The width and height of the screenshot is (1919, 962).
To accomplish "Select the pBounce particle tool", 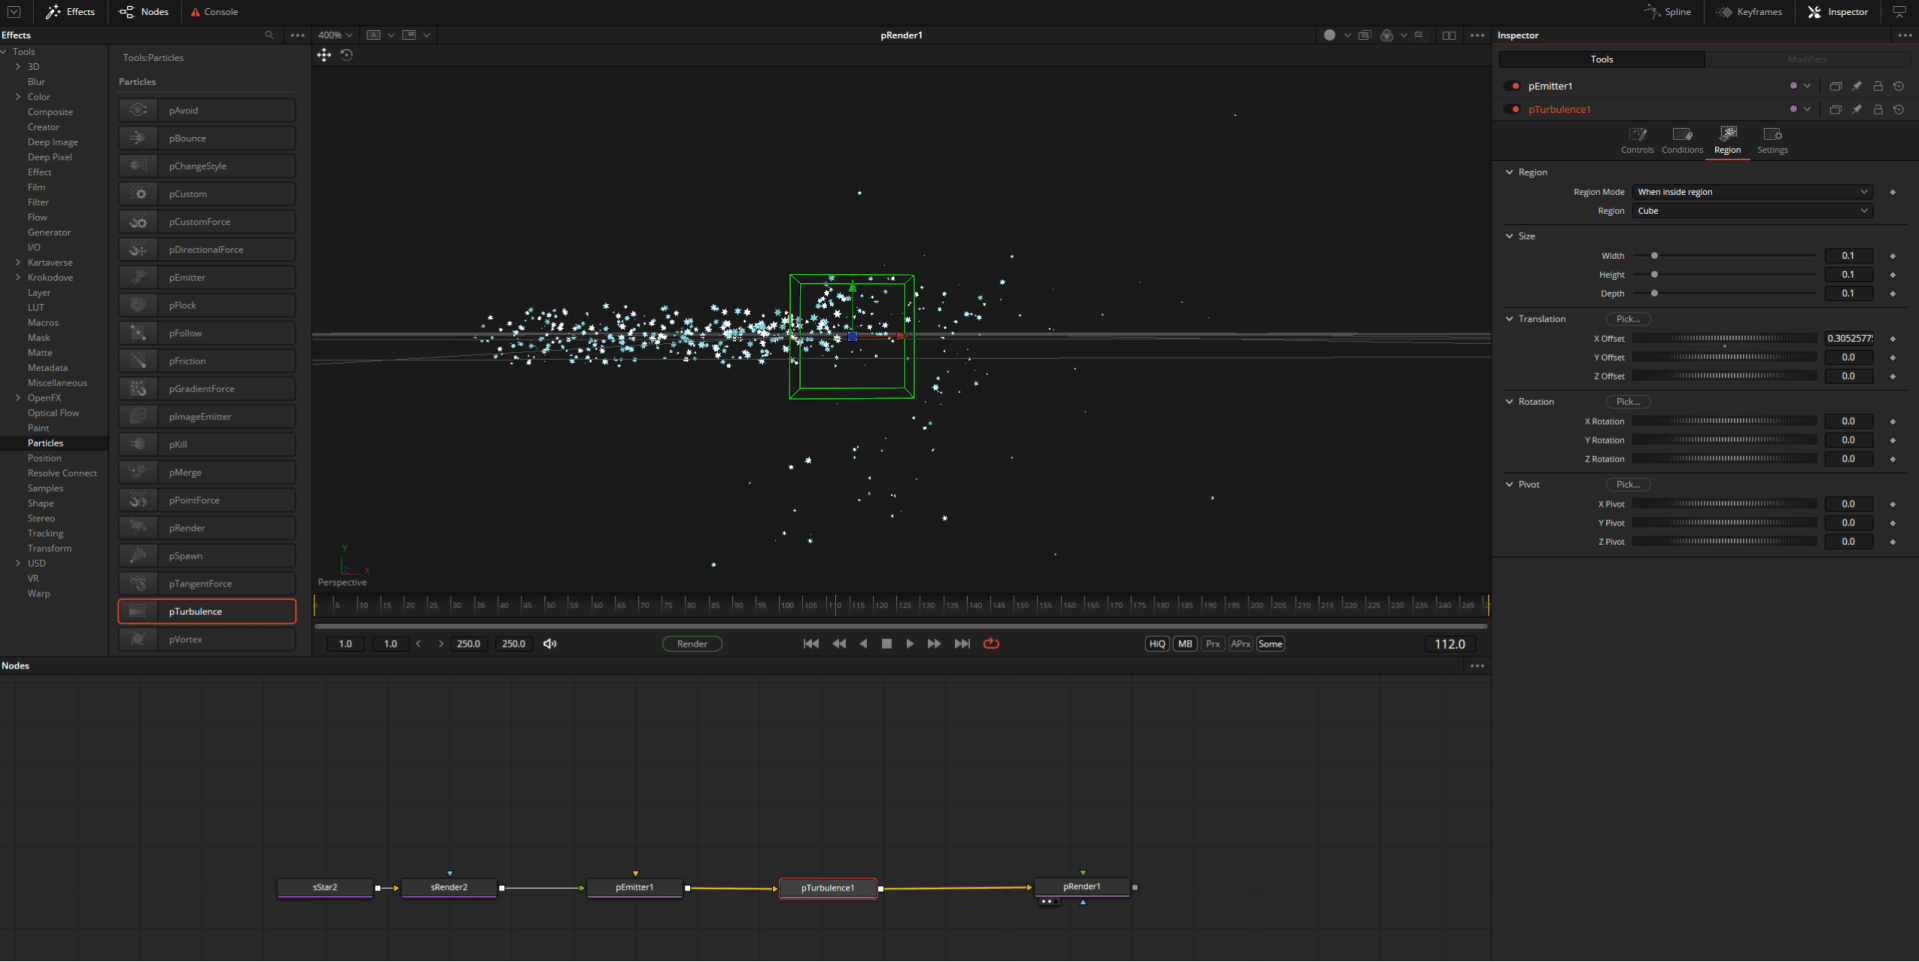I will [x=207, y=138].
